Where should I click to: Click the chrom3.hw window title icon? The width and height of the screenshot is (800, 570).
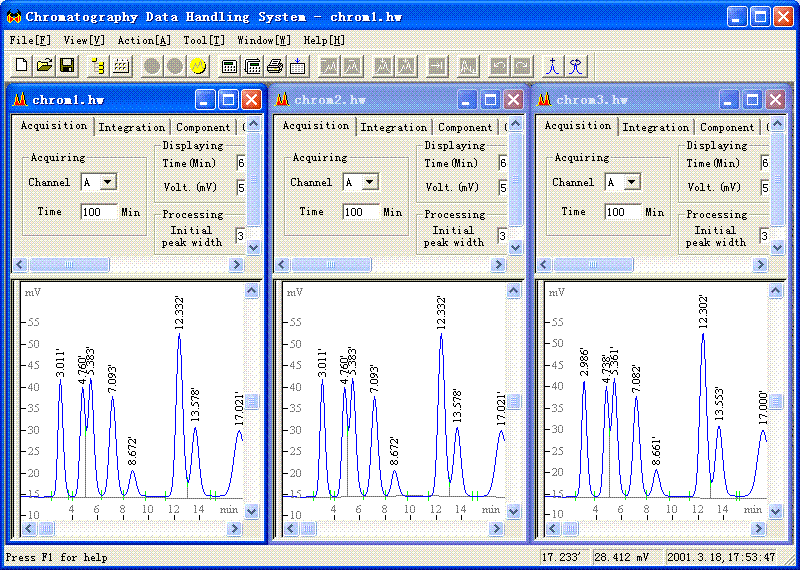coord(544,100)
